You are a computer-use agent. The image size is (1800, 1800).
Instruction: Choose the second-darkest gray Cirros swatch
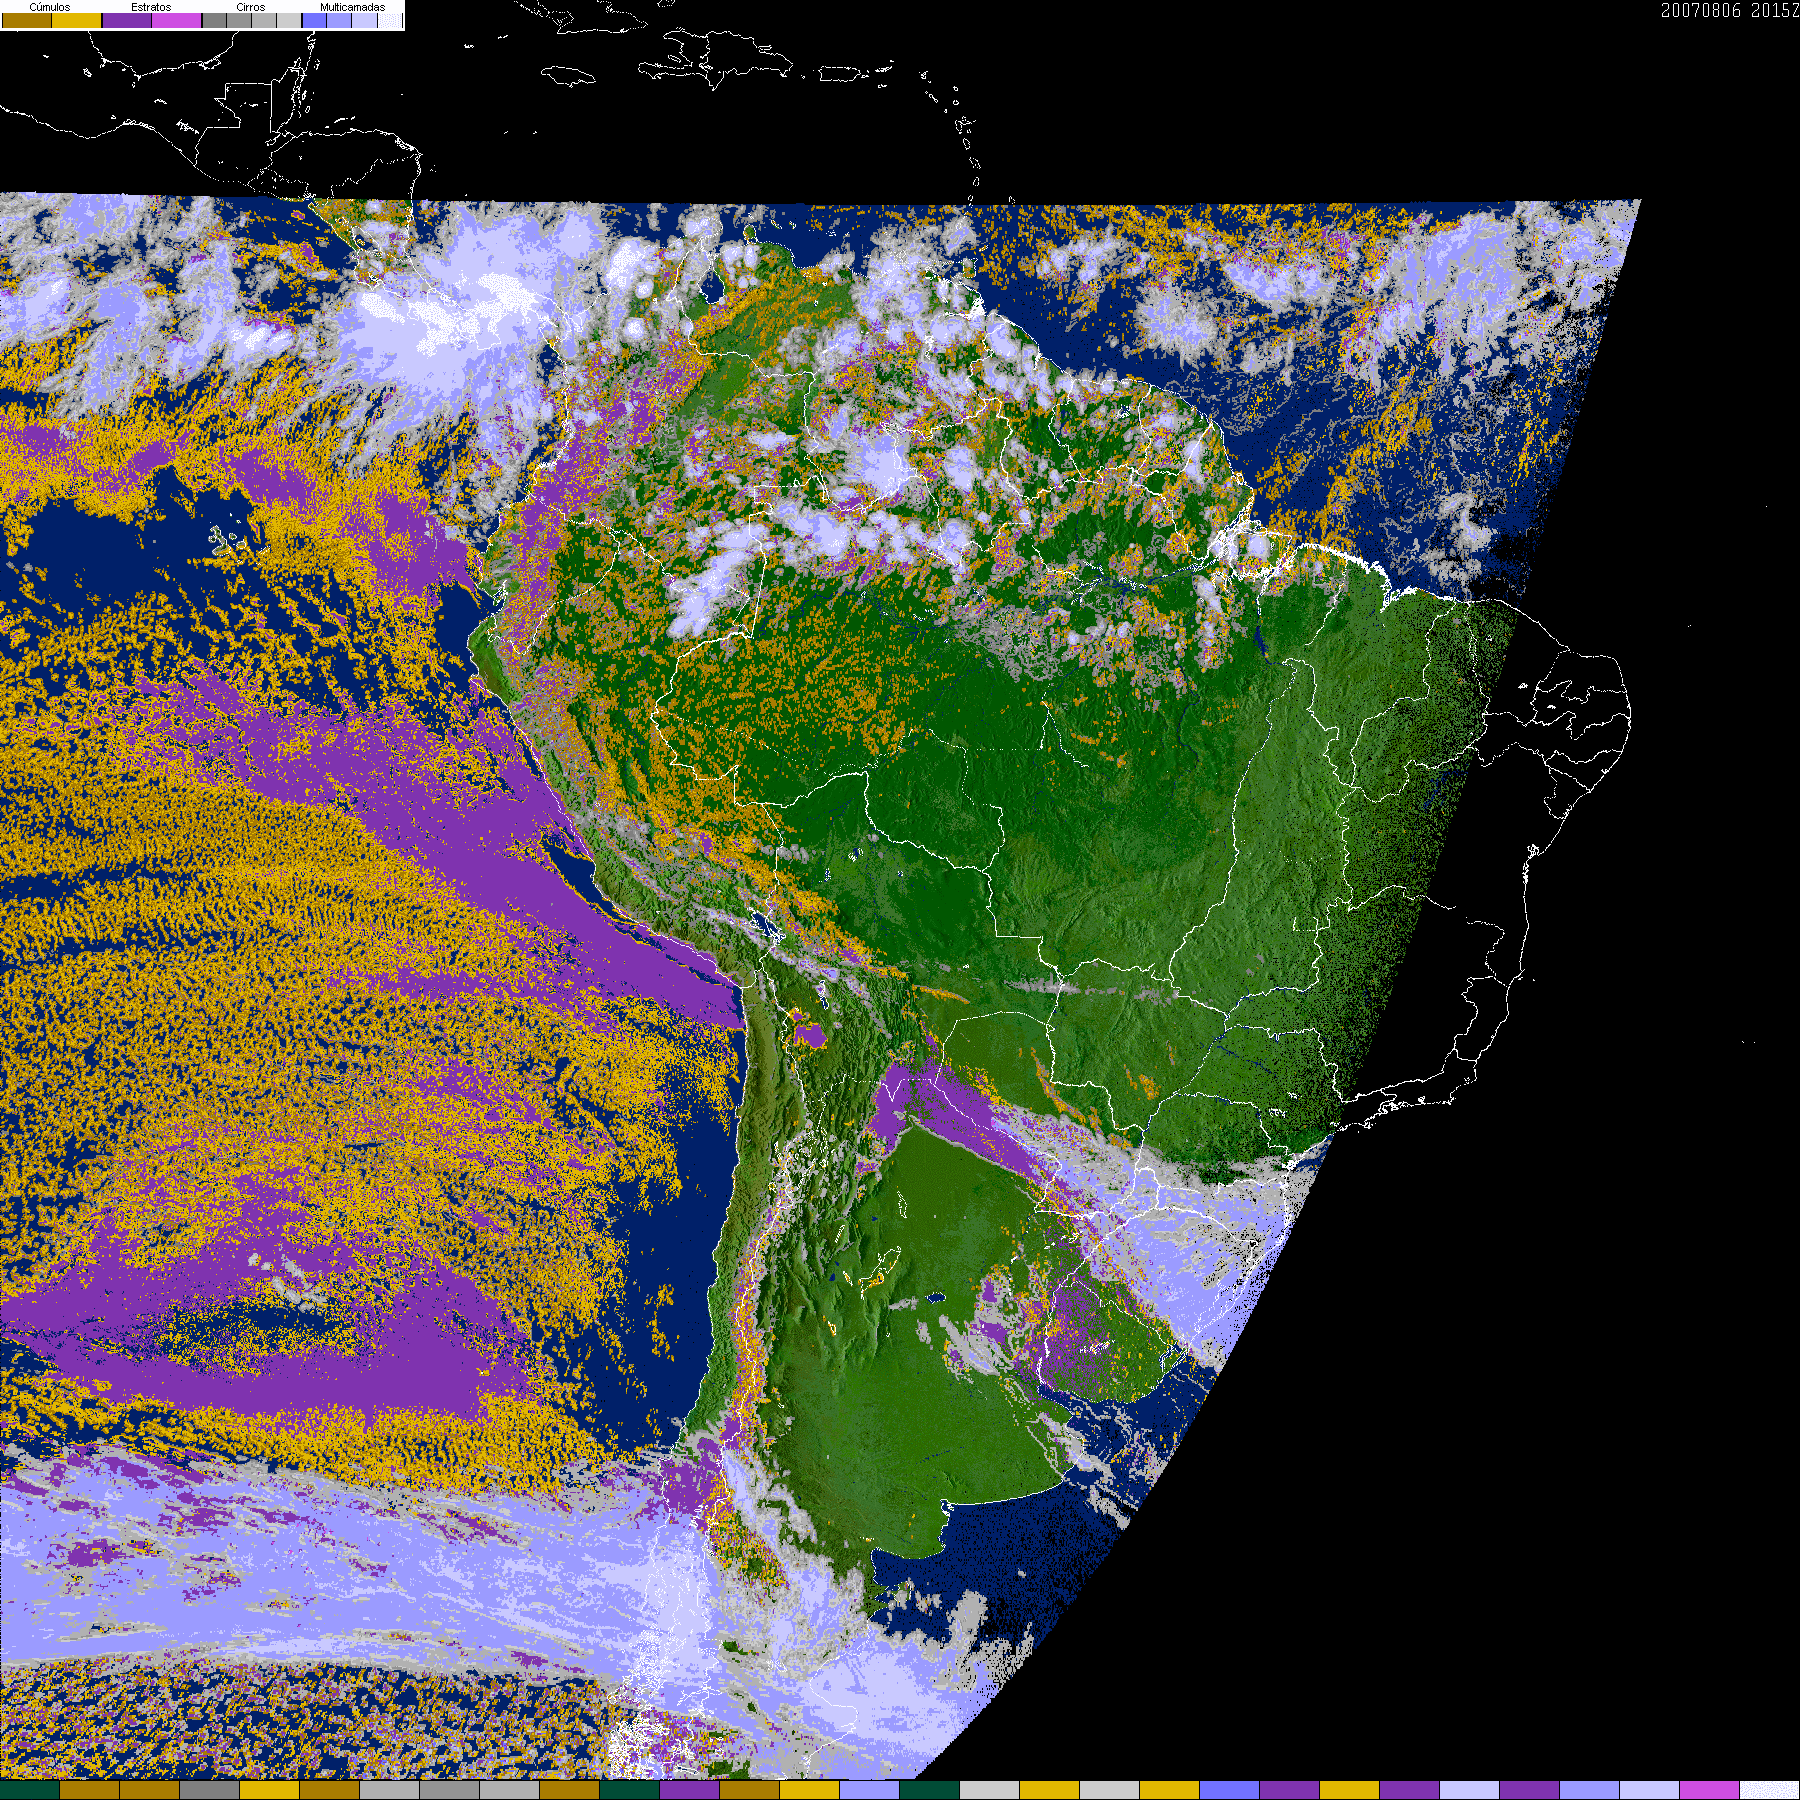click(239, 20)
